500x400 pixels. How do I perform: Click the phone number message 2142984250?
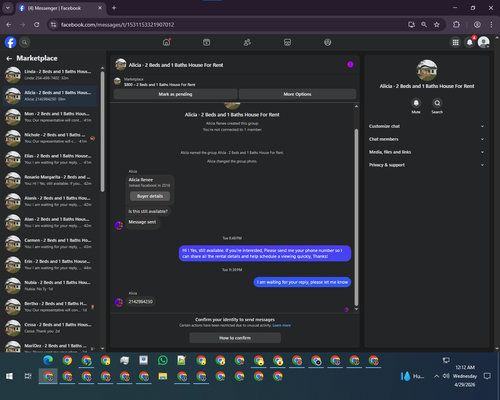[140, 302]
